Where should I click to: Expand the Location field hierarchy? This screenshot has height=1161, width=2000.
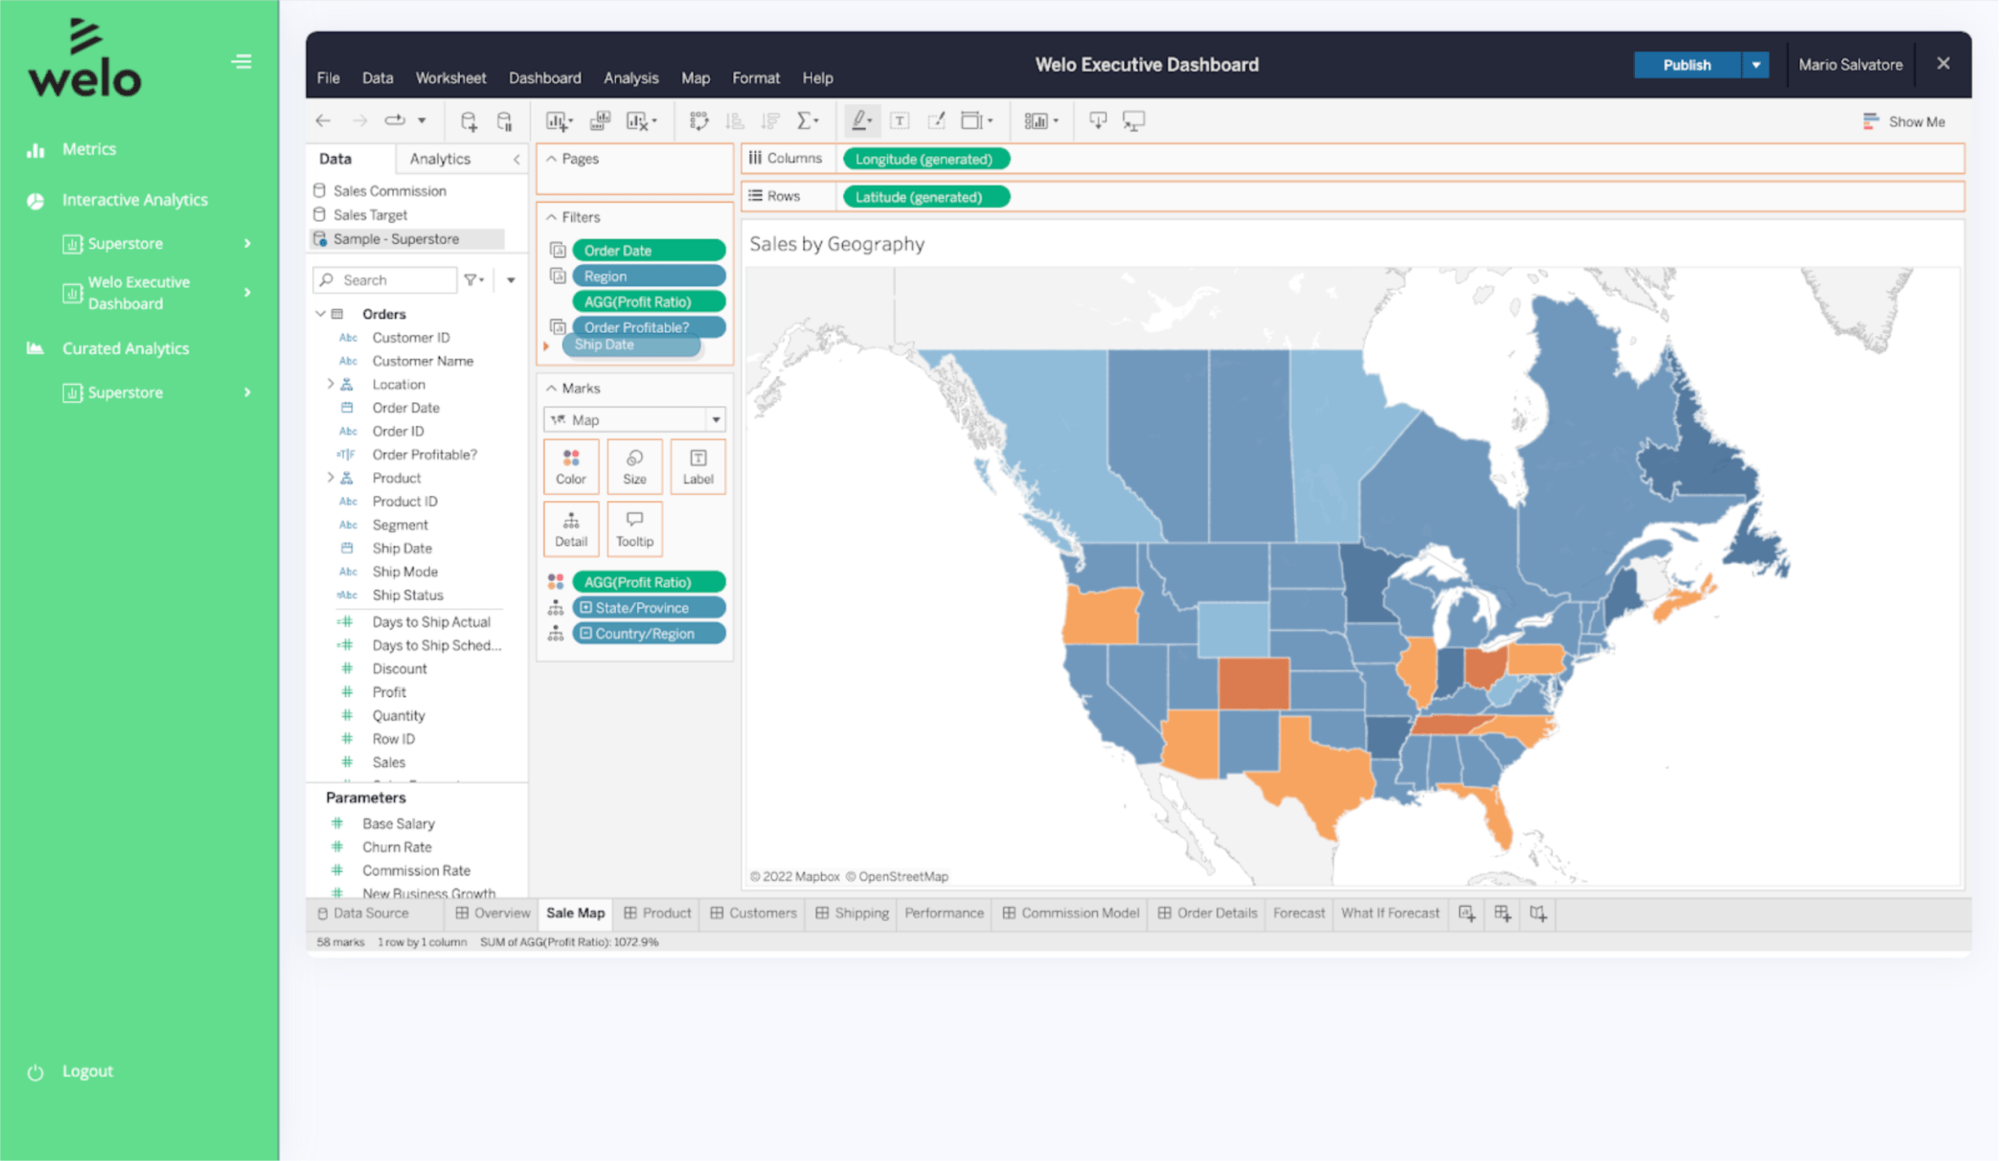(331, 384)
